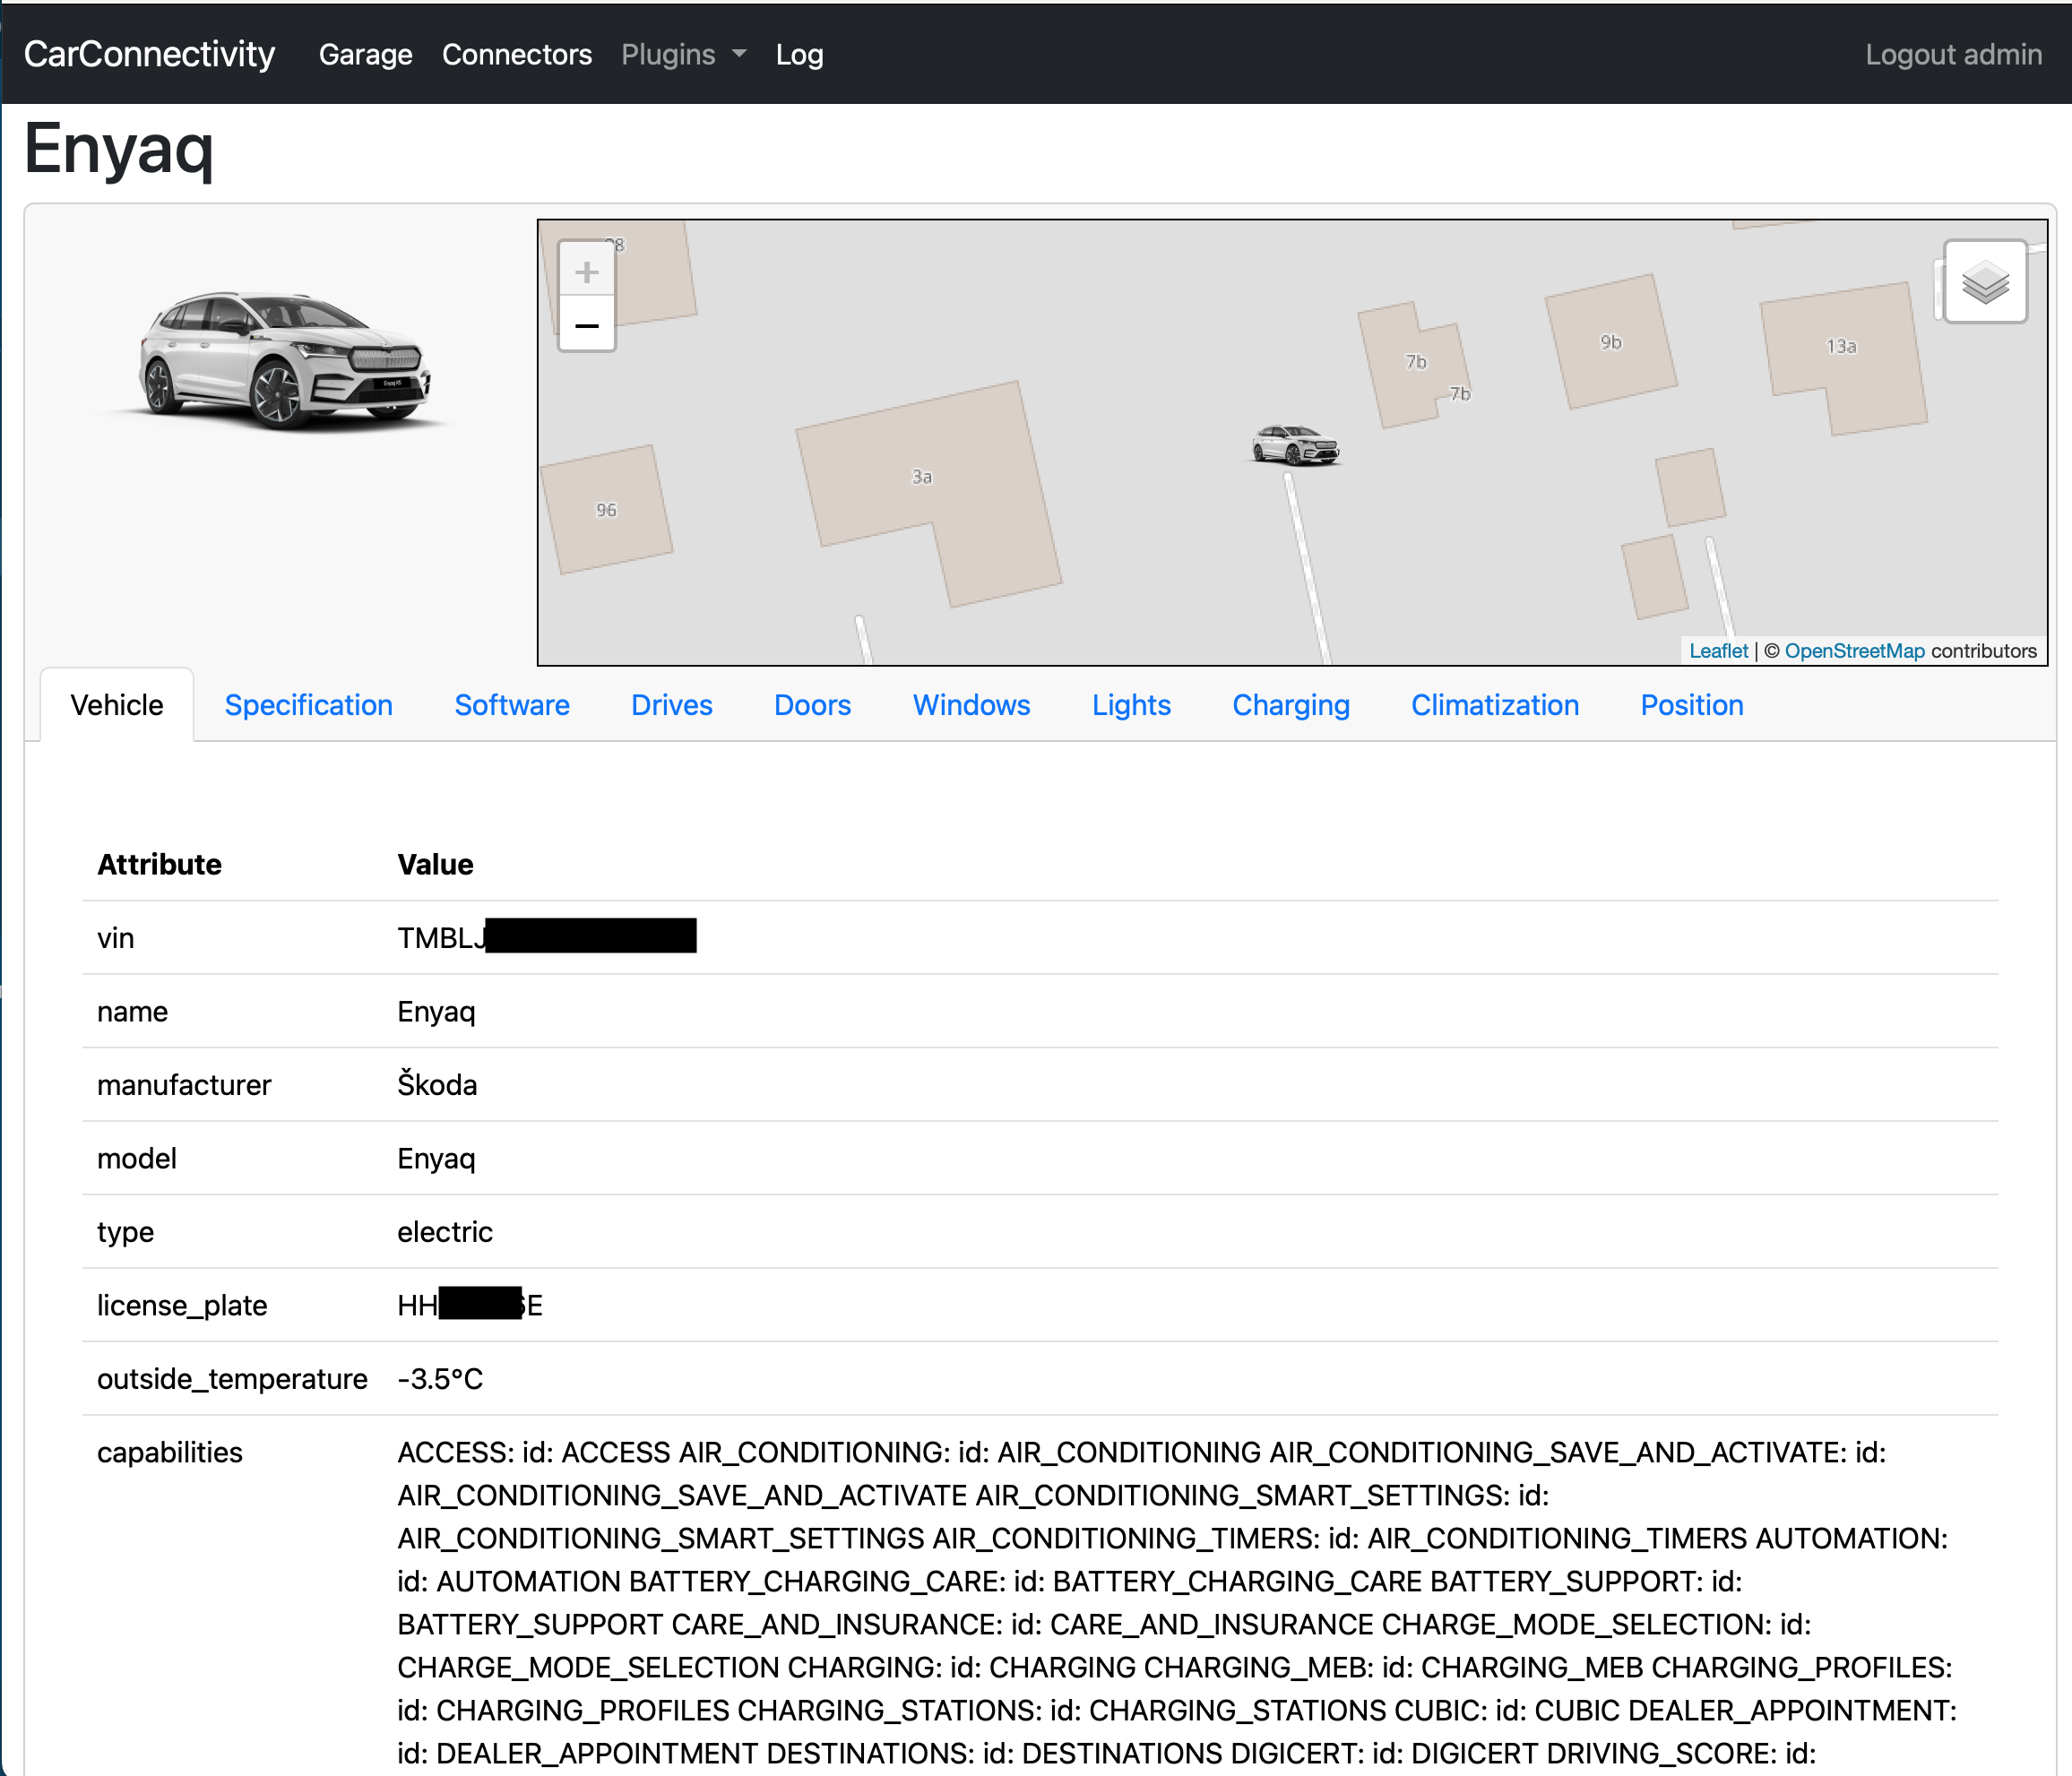This screenshot has width=2072, height=1776.
Task: Click the CarConnectivity brand logo link
Action: pyautogui.click(x=149, y=54)
